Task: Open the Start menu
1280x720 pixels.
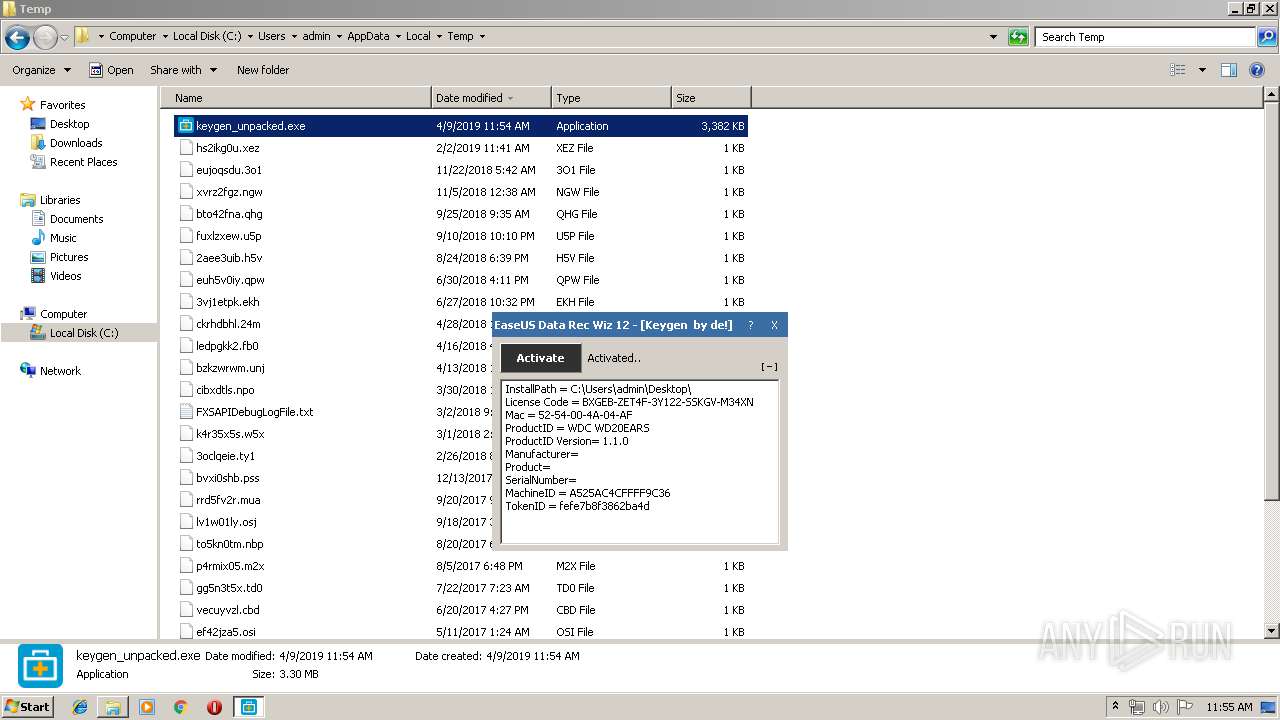Action: click(x=28, y=706)
